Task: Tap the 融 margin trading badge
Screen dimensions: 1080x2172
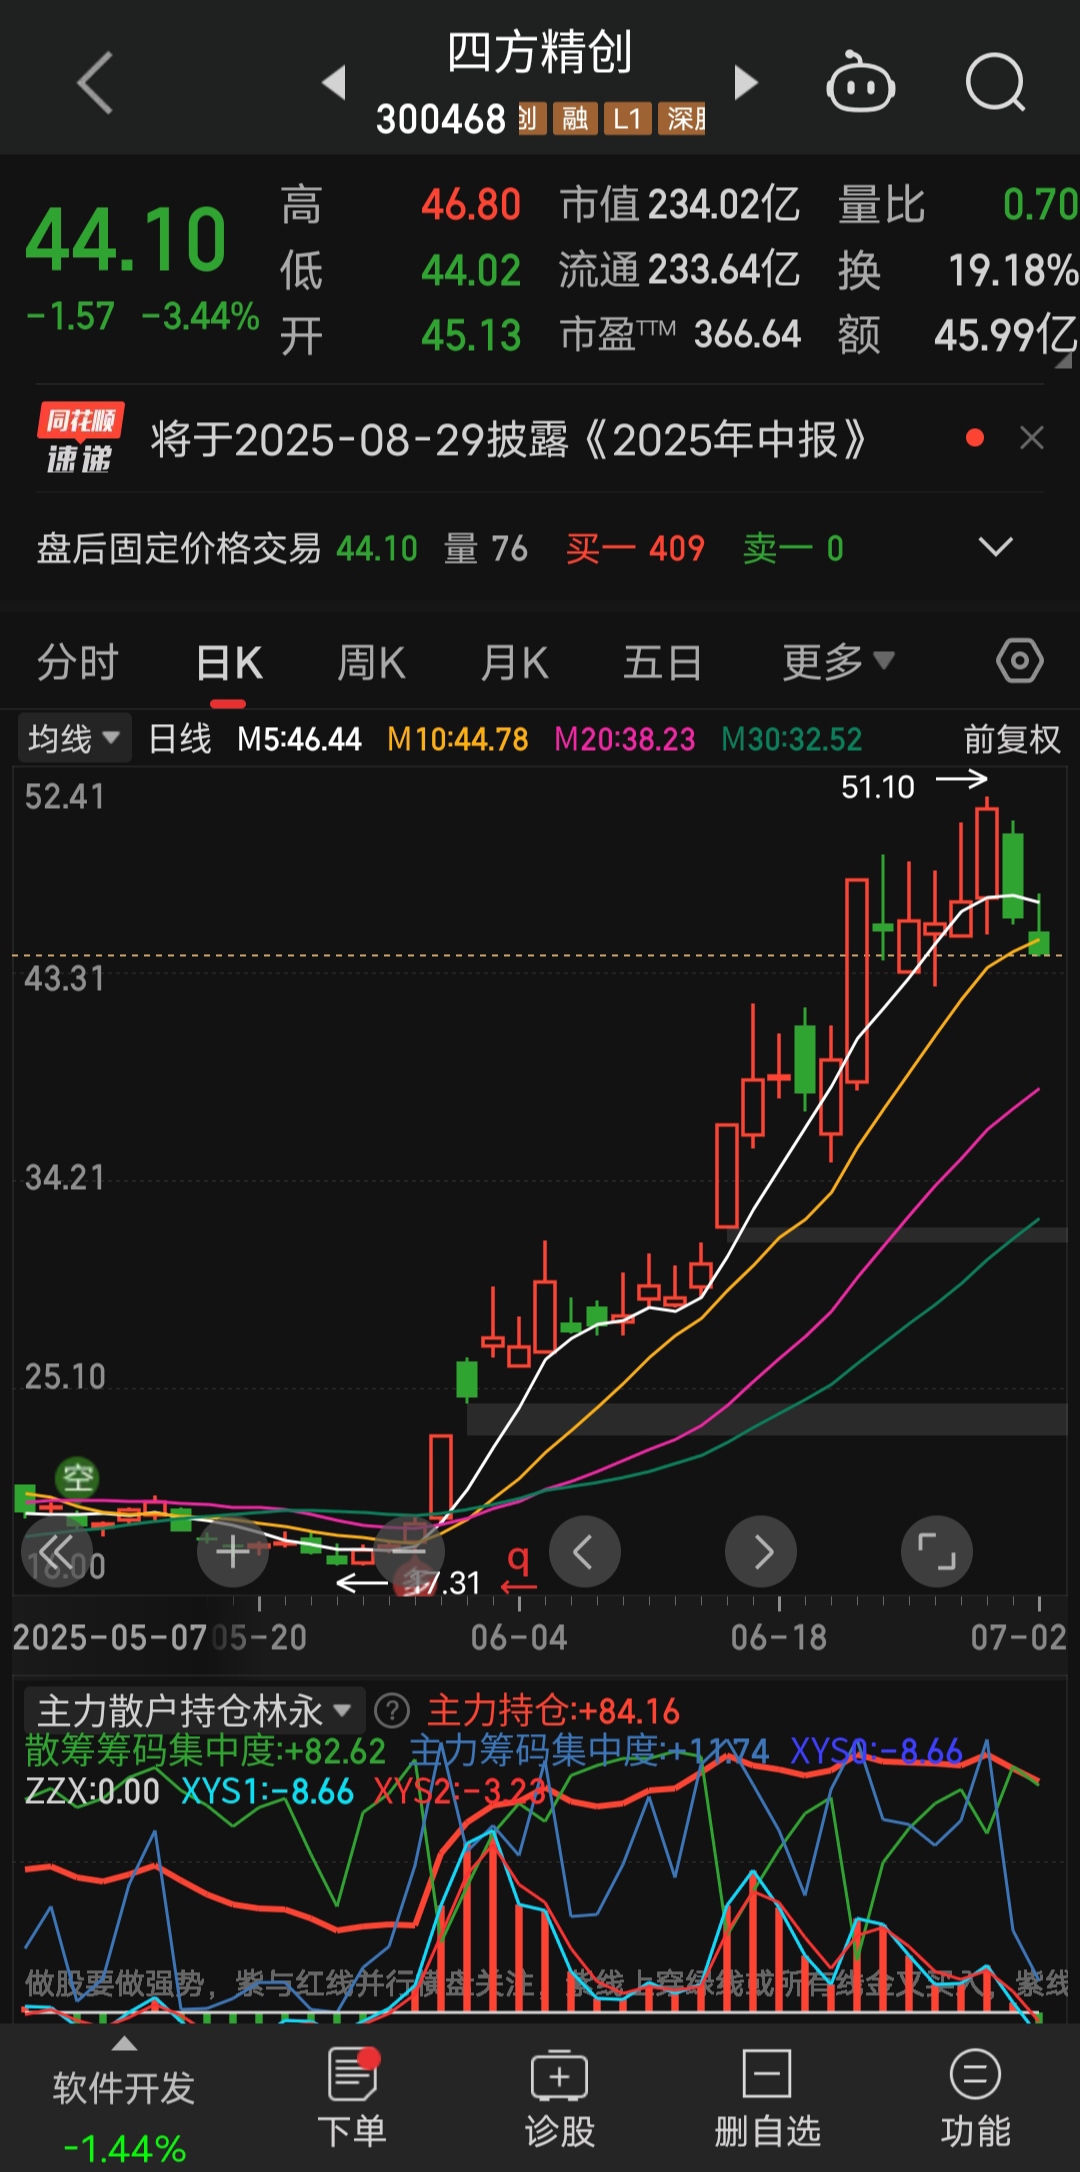Action: (x=575, y=119)
